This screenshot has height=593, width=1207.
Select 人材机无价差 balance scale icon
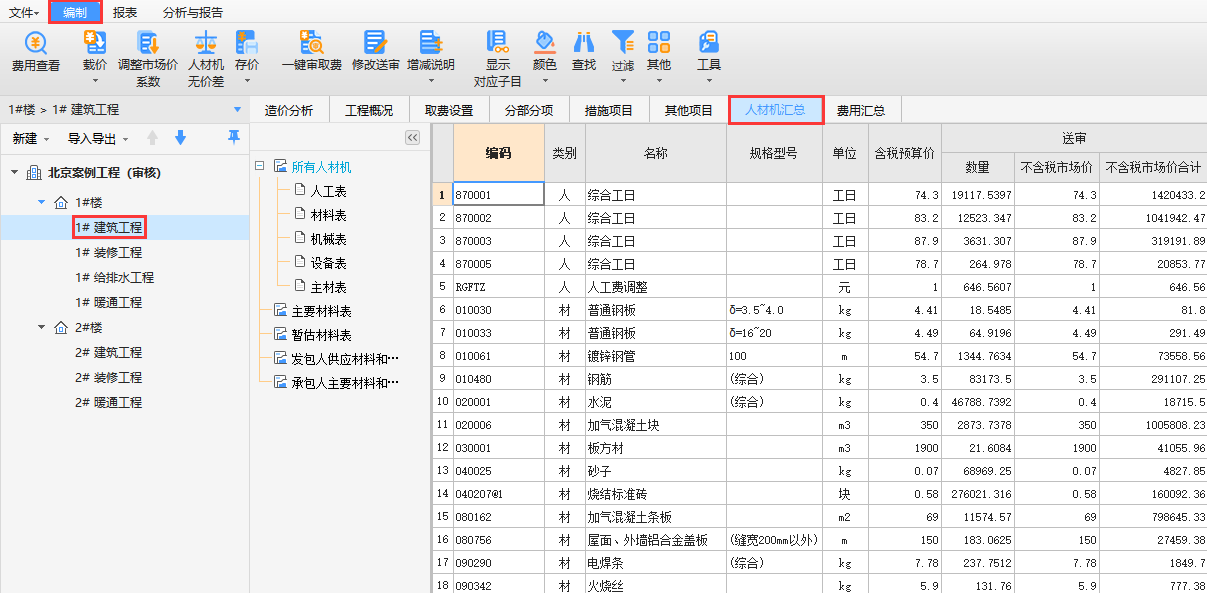(x=206, y=44)
